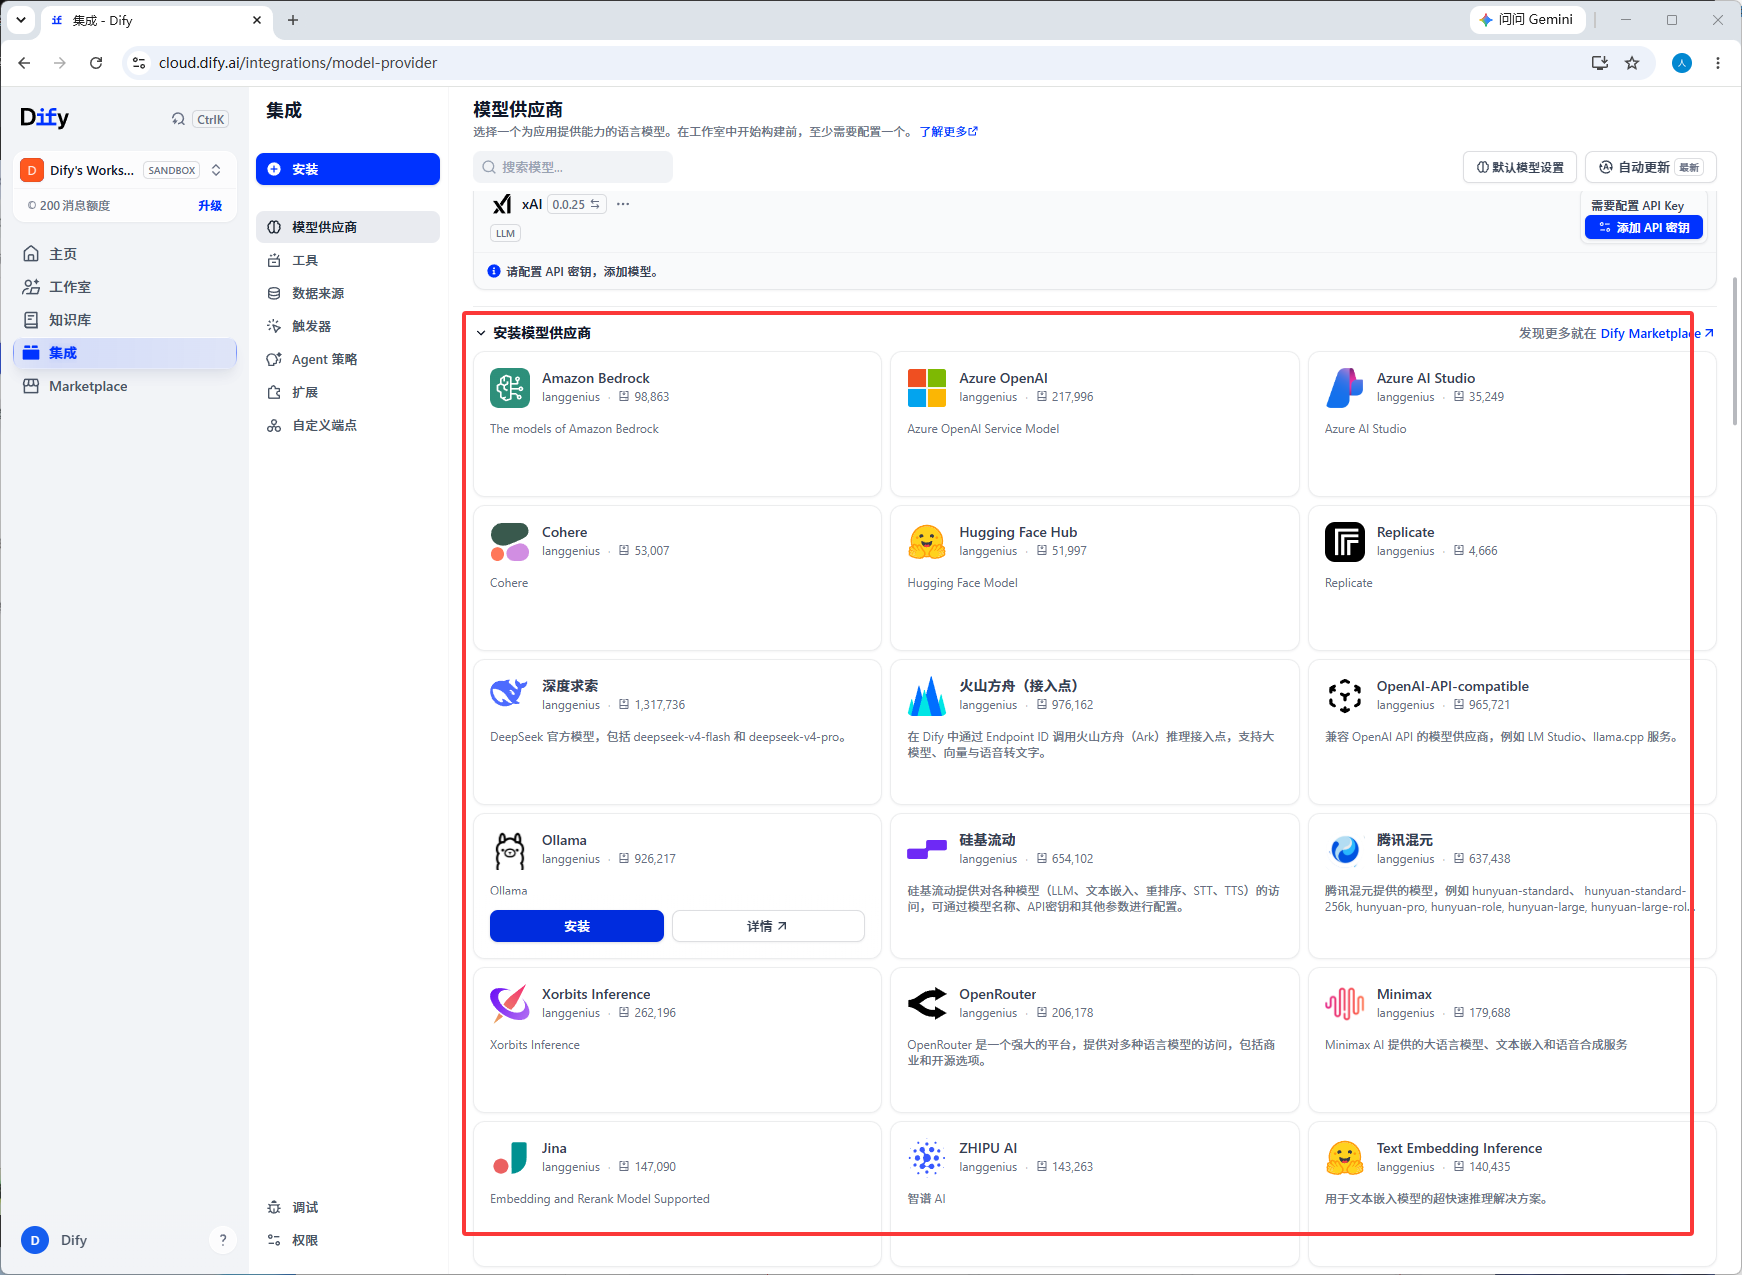
Task: Open the Chrome profile avatar
Action: tap(1682, 63)
